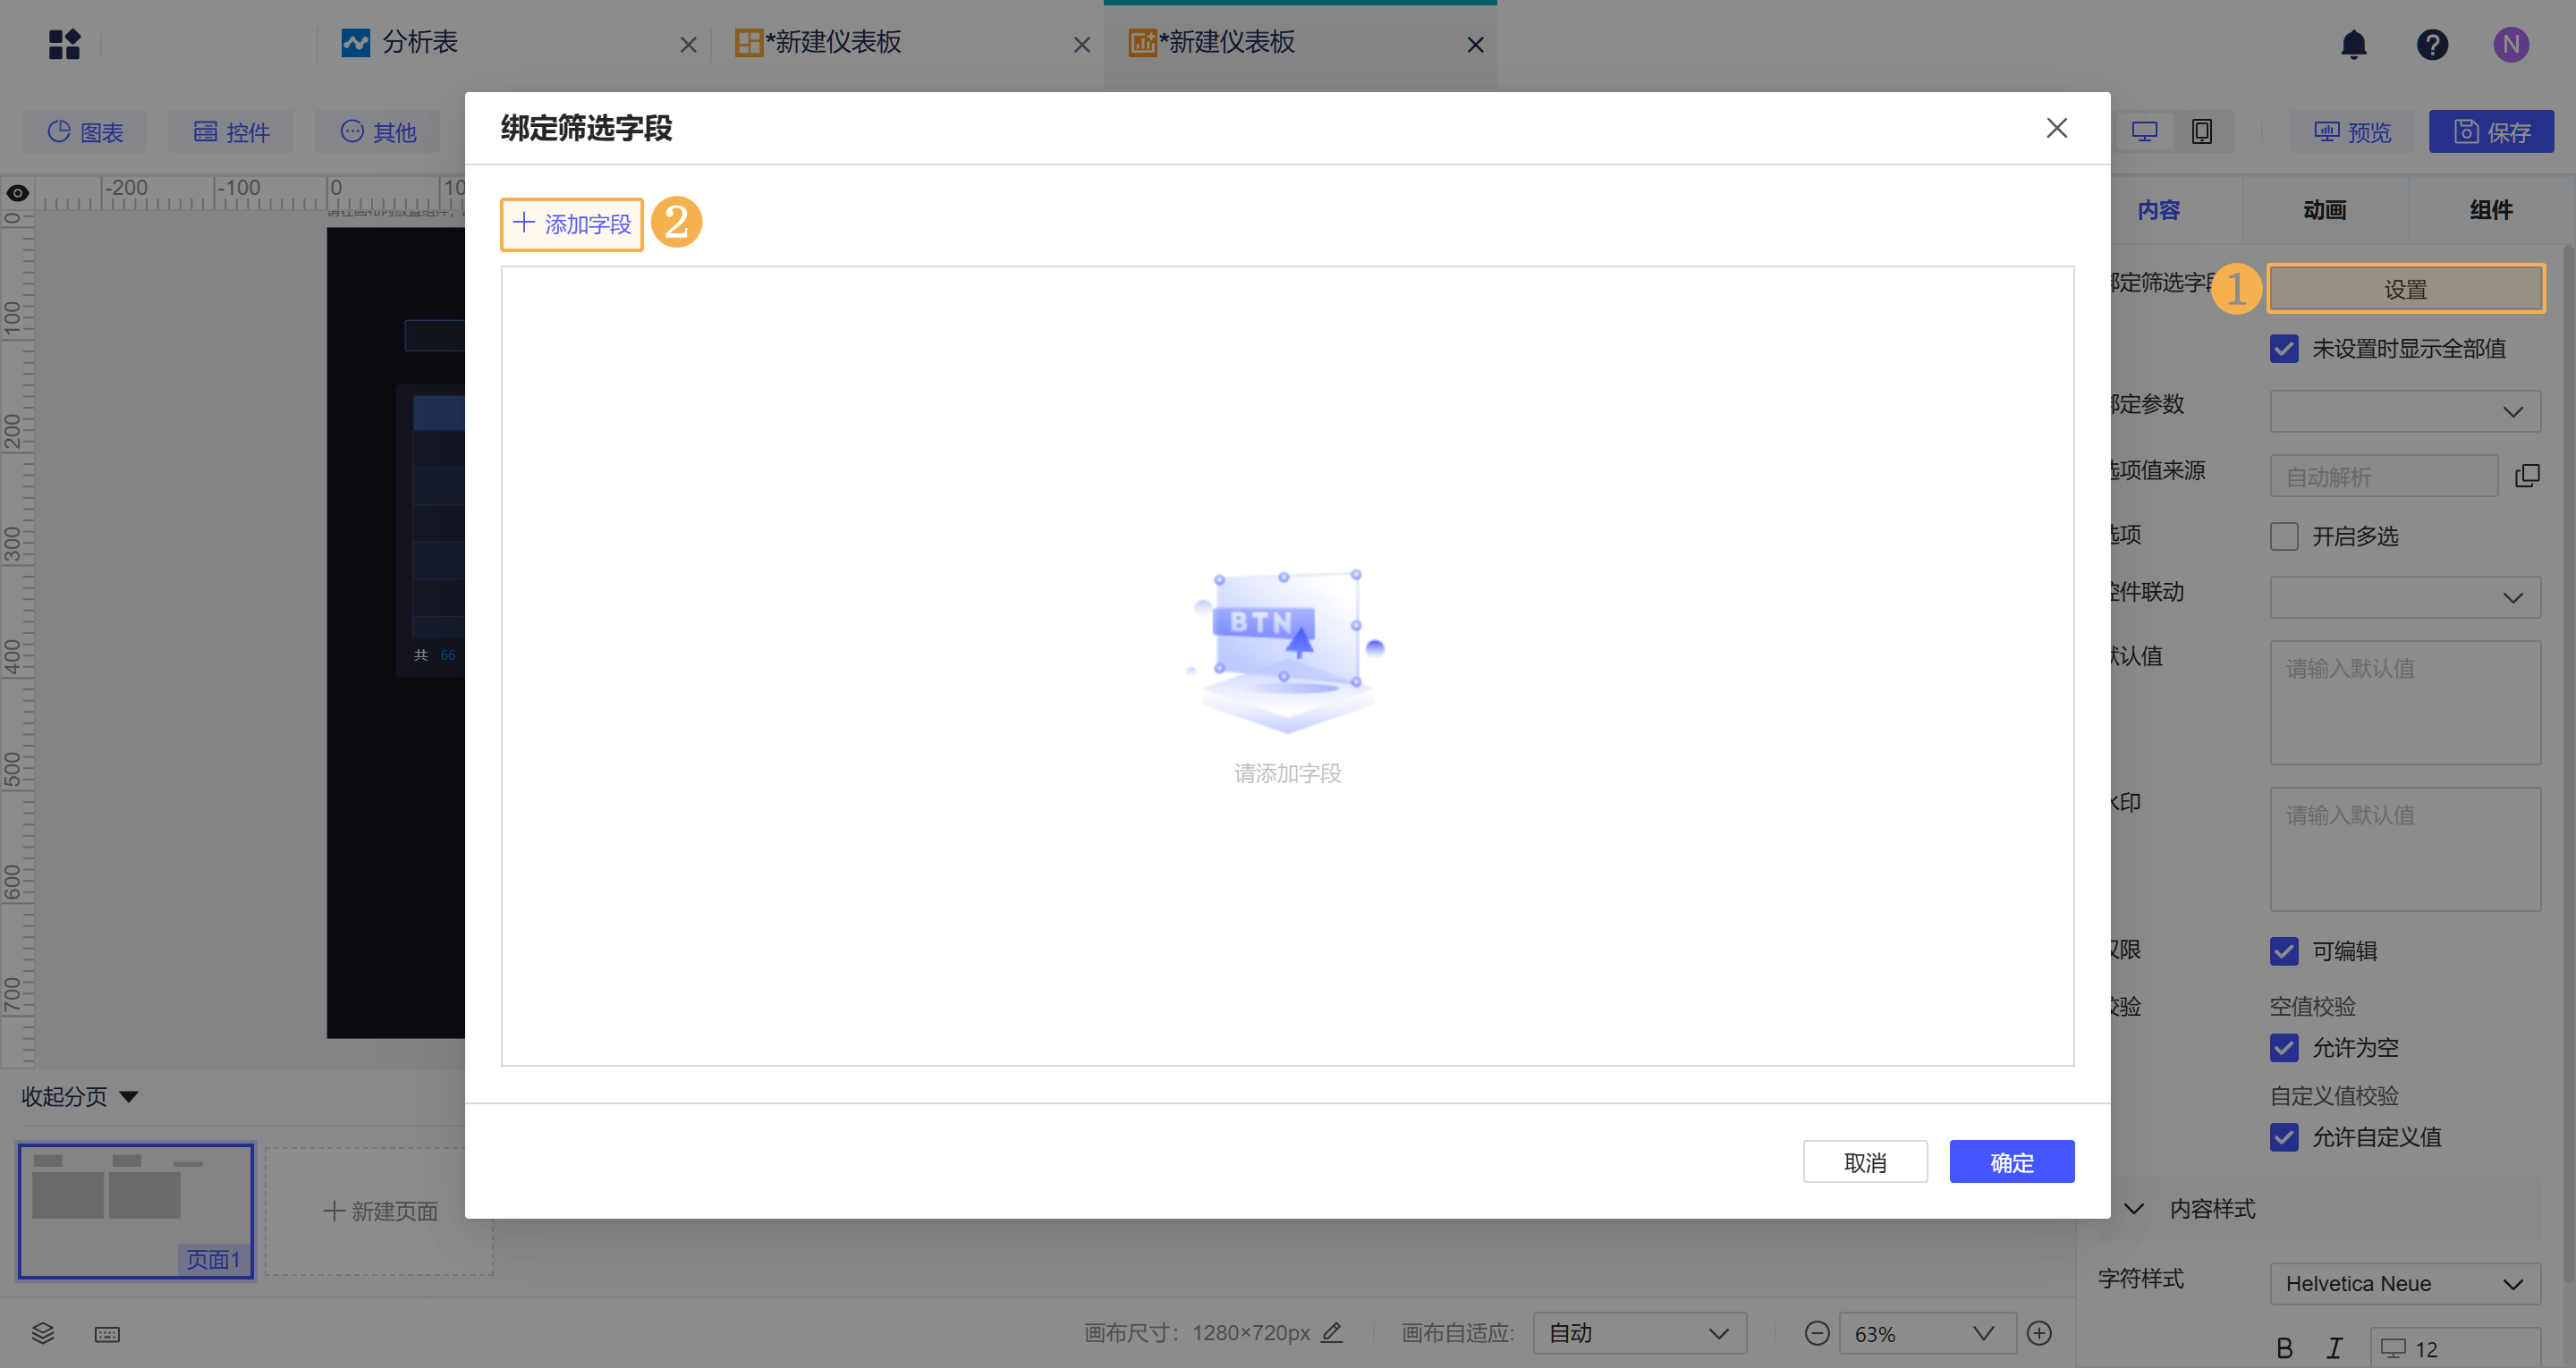Click the layers icon in bottom bar

click(42, 1333)
